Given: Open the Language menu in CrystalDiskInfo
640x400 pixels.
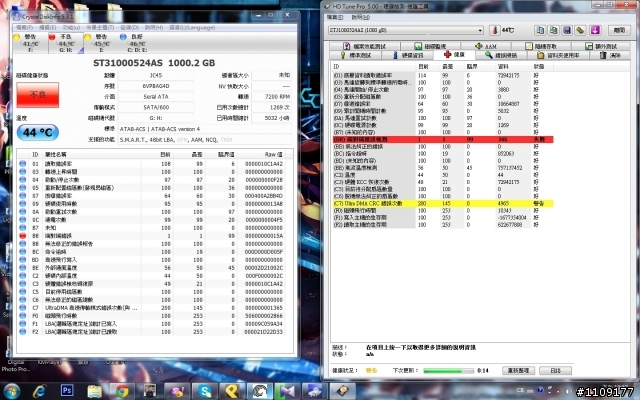Looking at the screenshot, I should [x=192, y=27].
